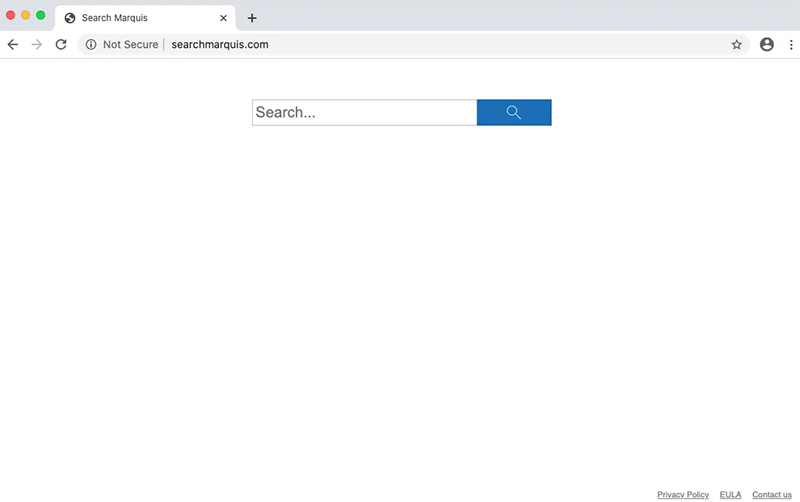
Task: Open the EULA link
Action: [x=730, y=495]
